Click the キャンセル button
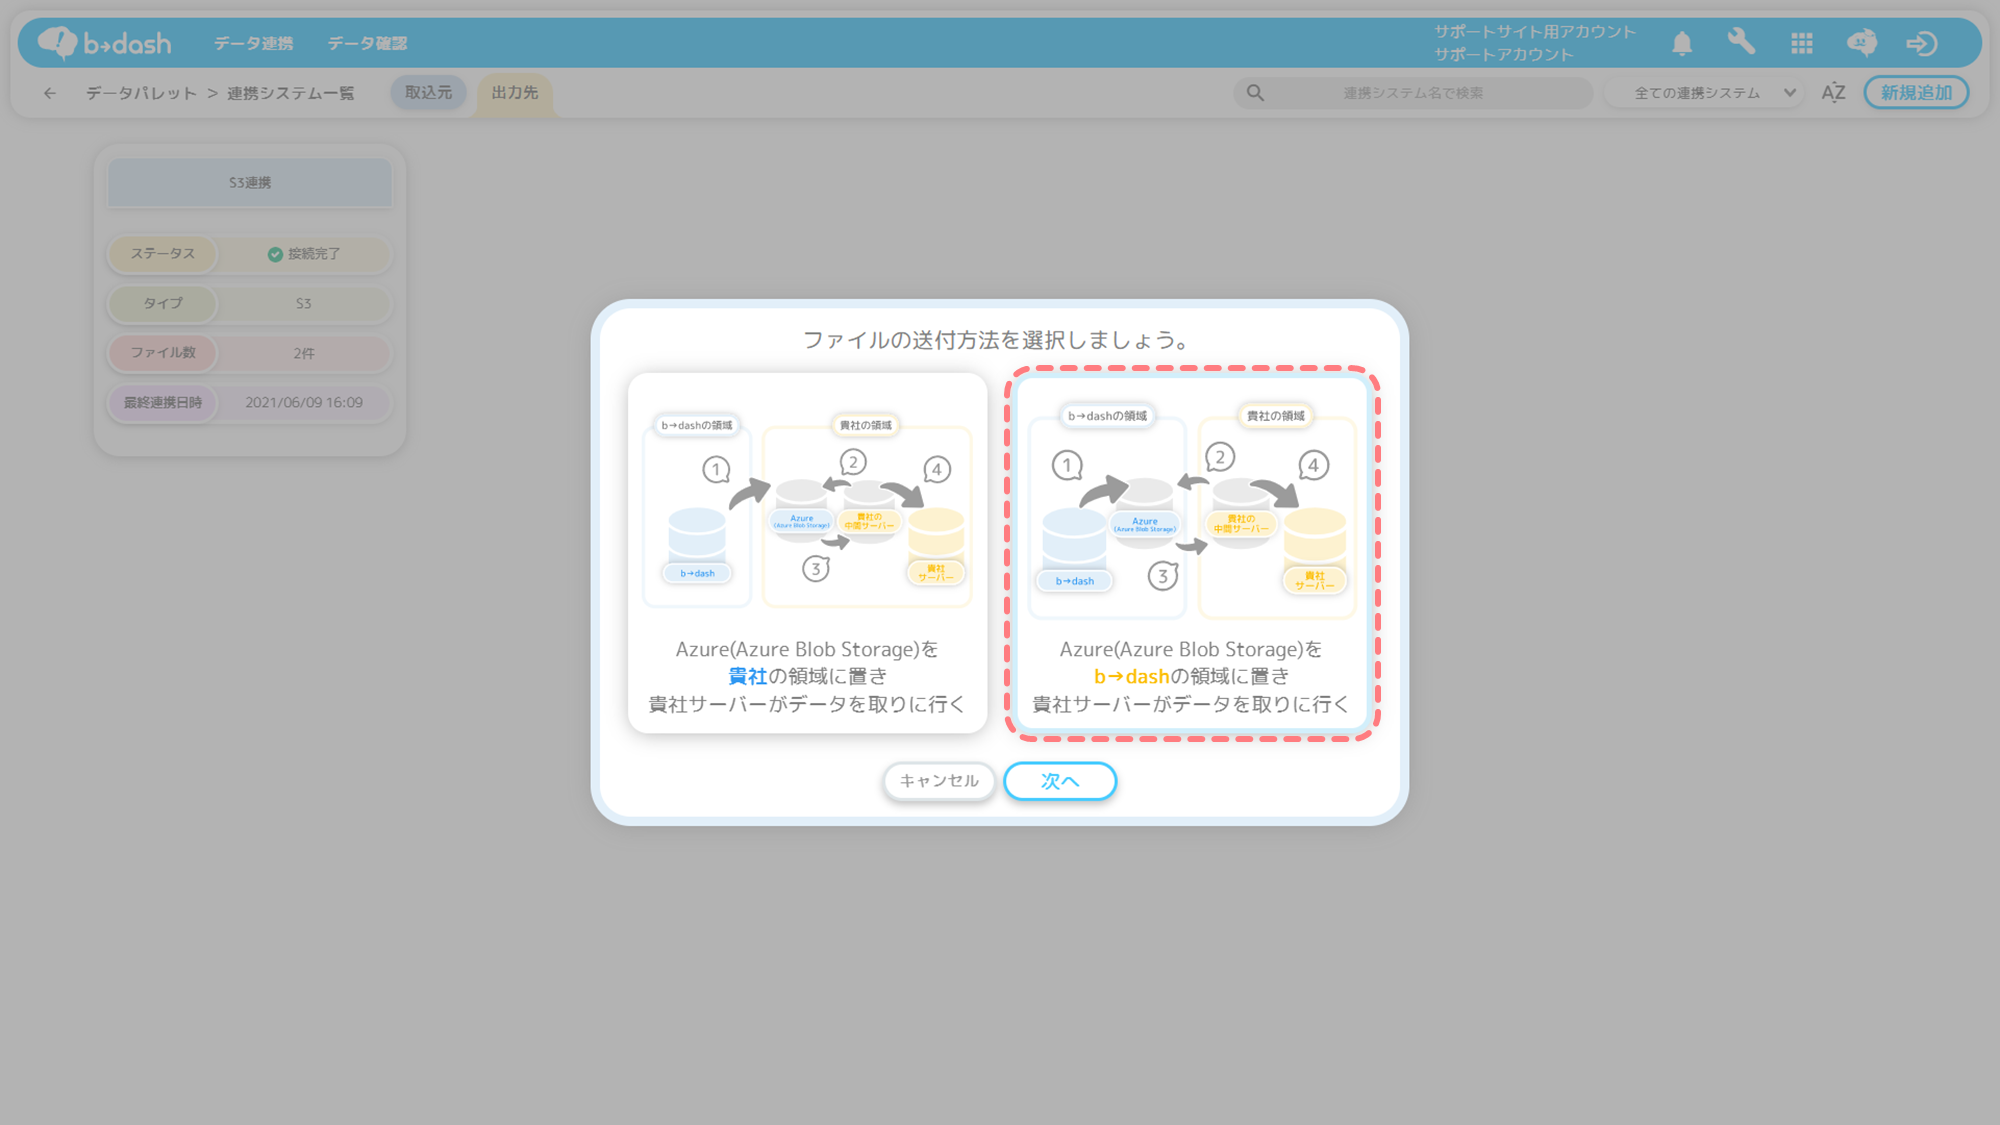Viewport: 2000px width, 1125px height. (x=939, y=781)
